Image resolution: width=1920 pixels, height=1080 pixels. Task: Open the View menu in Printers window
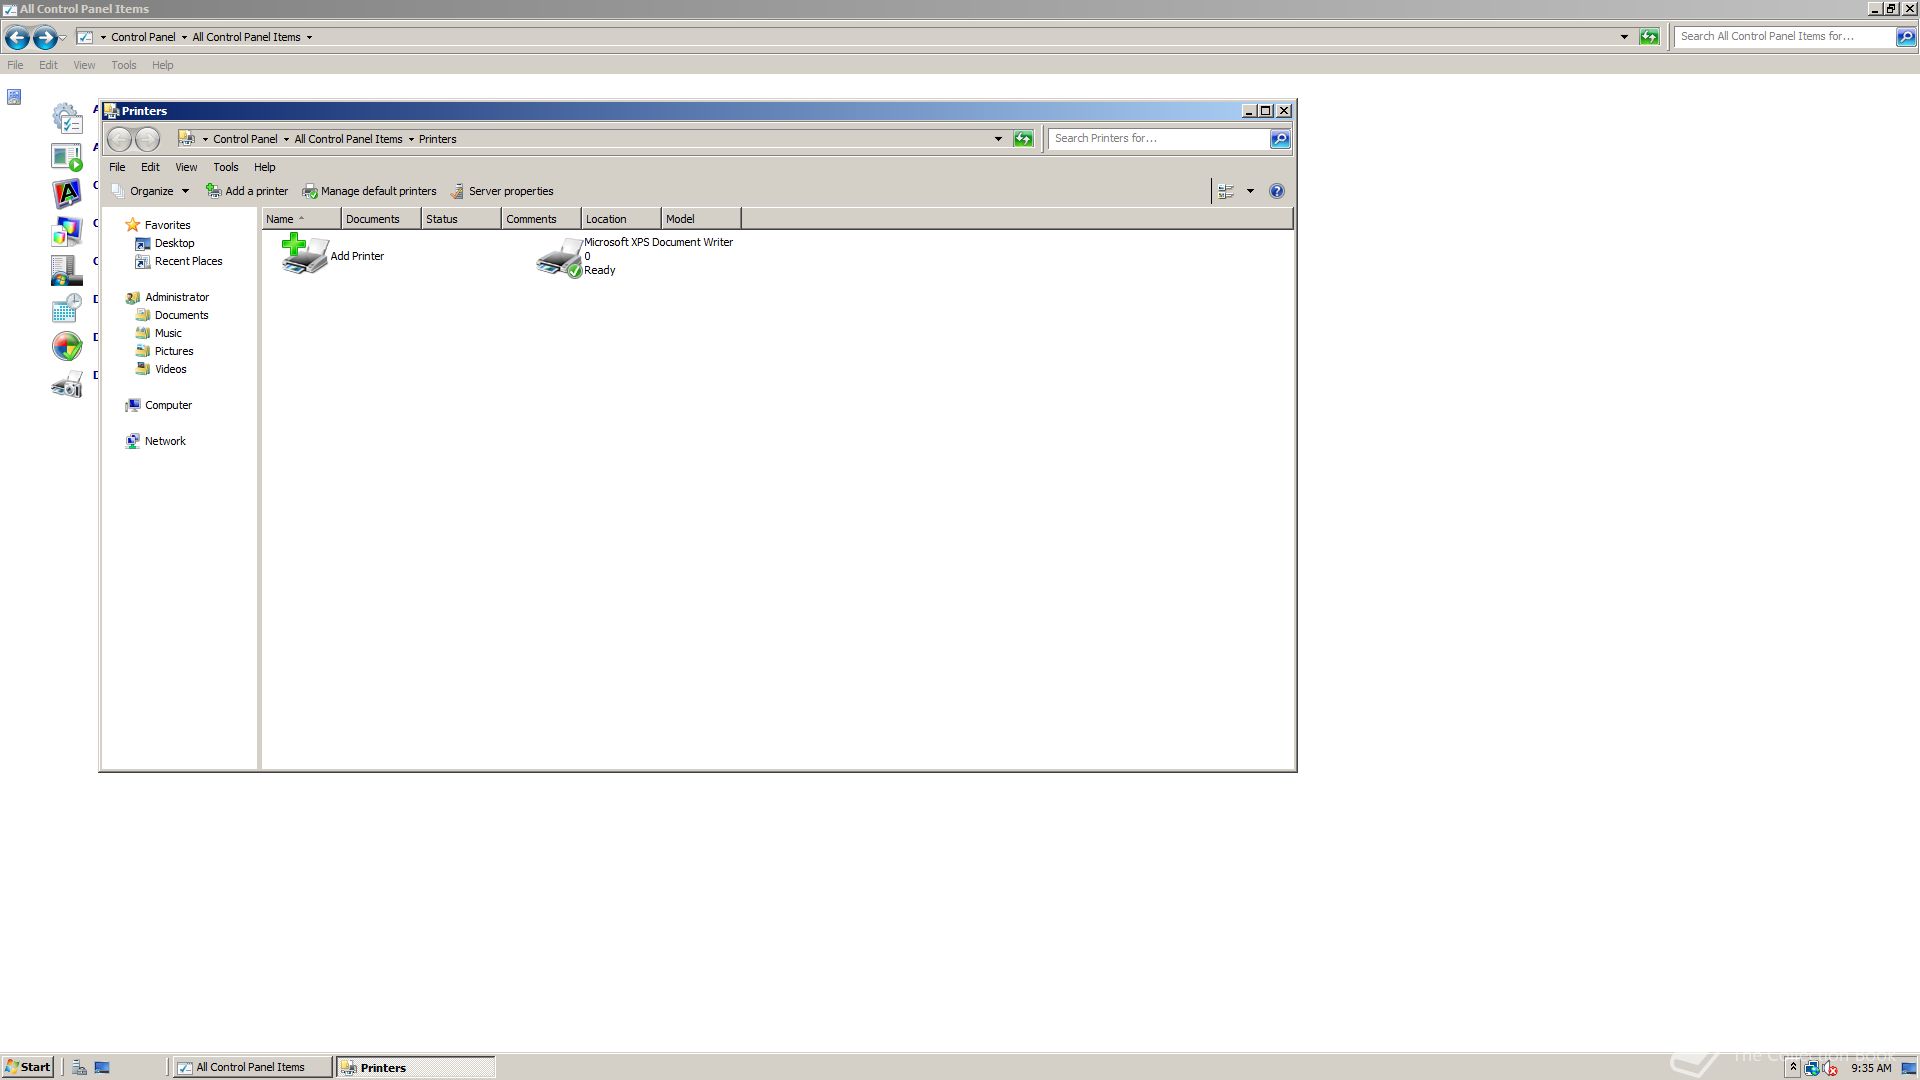186,167
